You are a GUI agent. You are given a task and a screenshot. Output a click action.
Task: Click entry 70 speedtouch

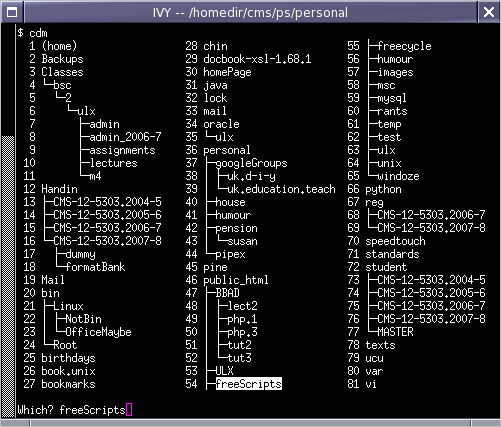(x=395, y=241)
